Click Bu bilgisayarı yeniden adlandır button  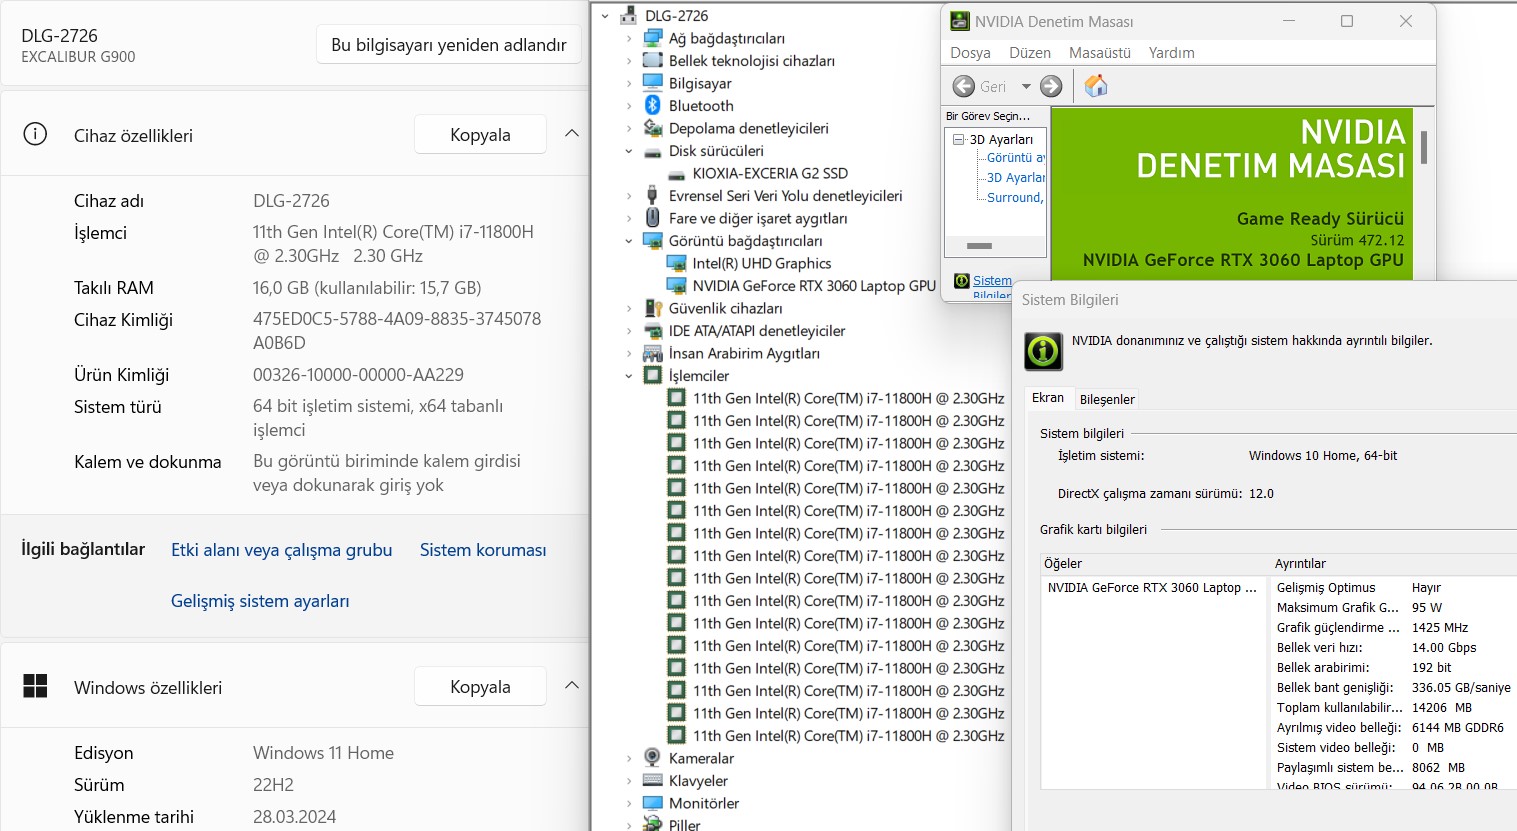point(449,45)
